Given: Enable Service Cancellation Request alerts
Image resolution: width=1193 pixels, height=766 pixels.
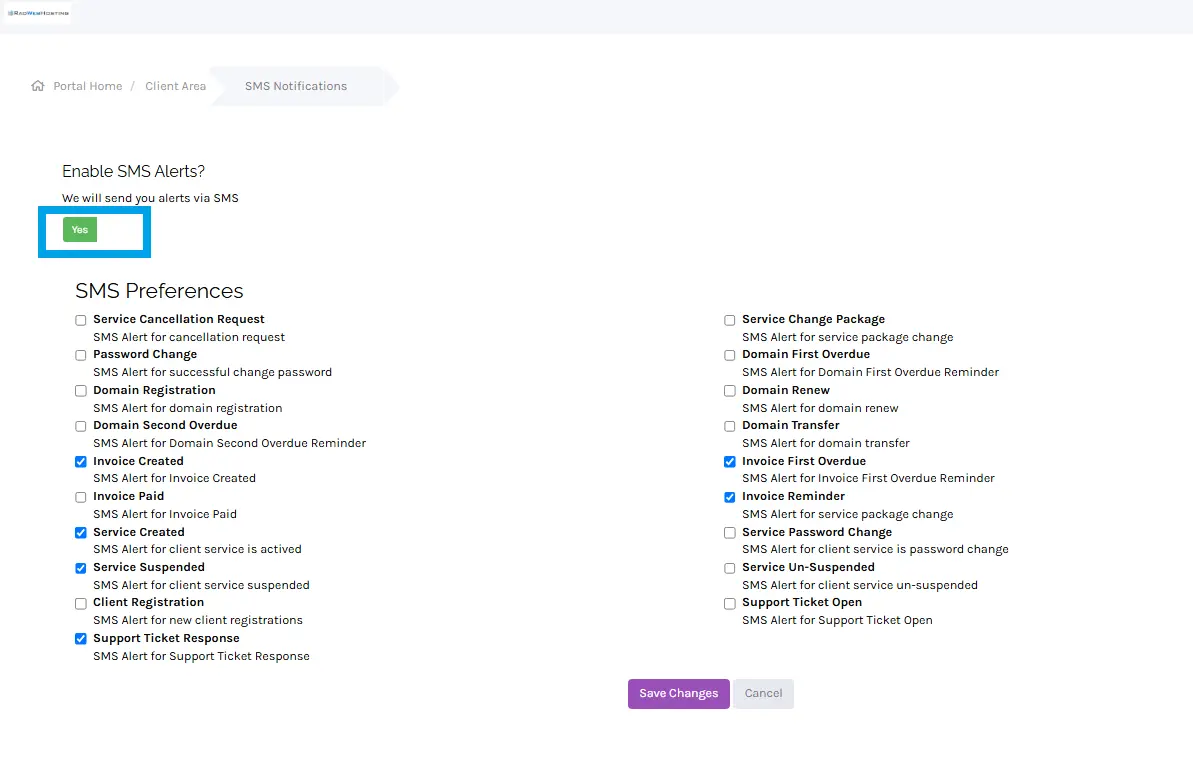Looking at the screenshot, I should [80, 320].
